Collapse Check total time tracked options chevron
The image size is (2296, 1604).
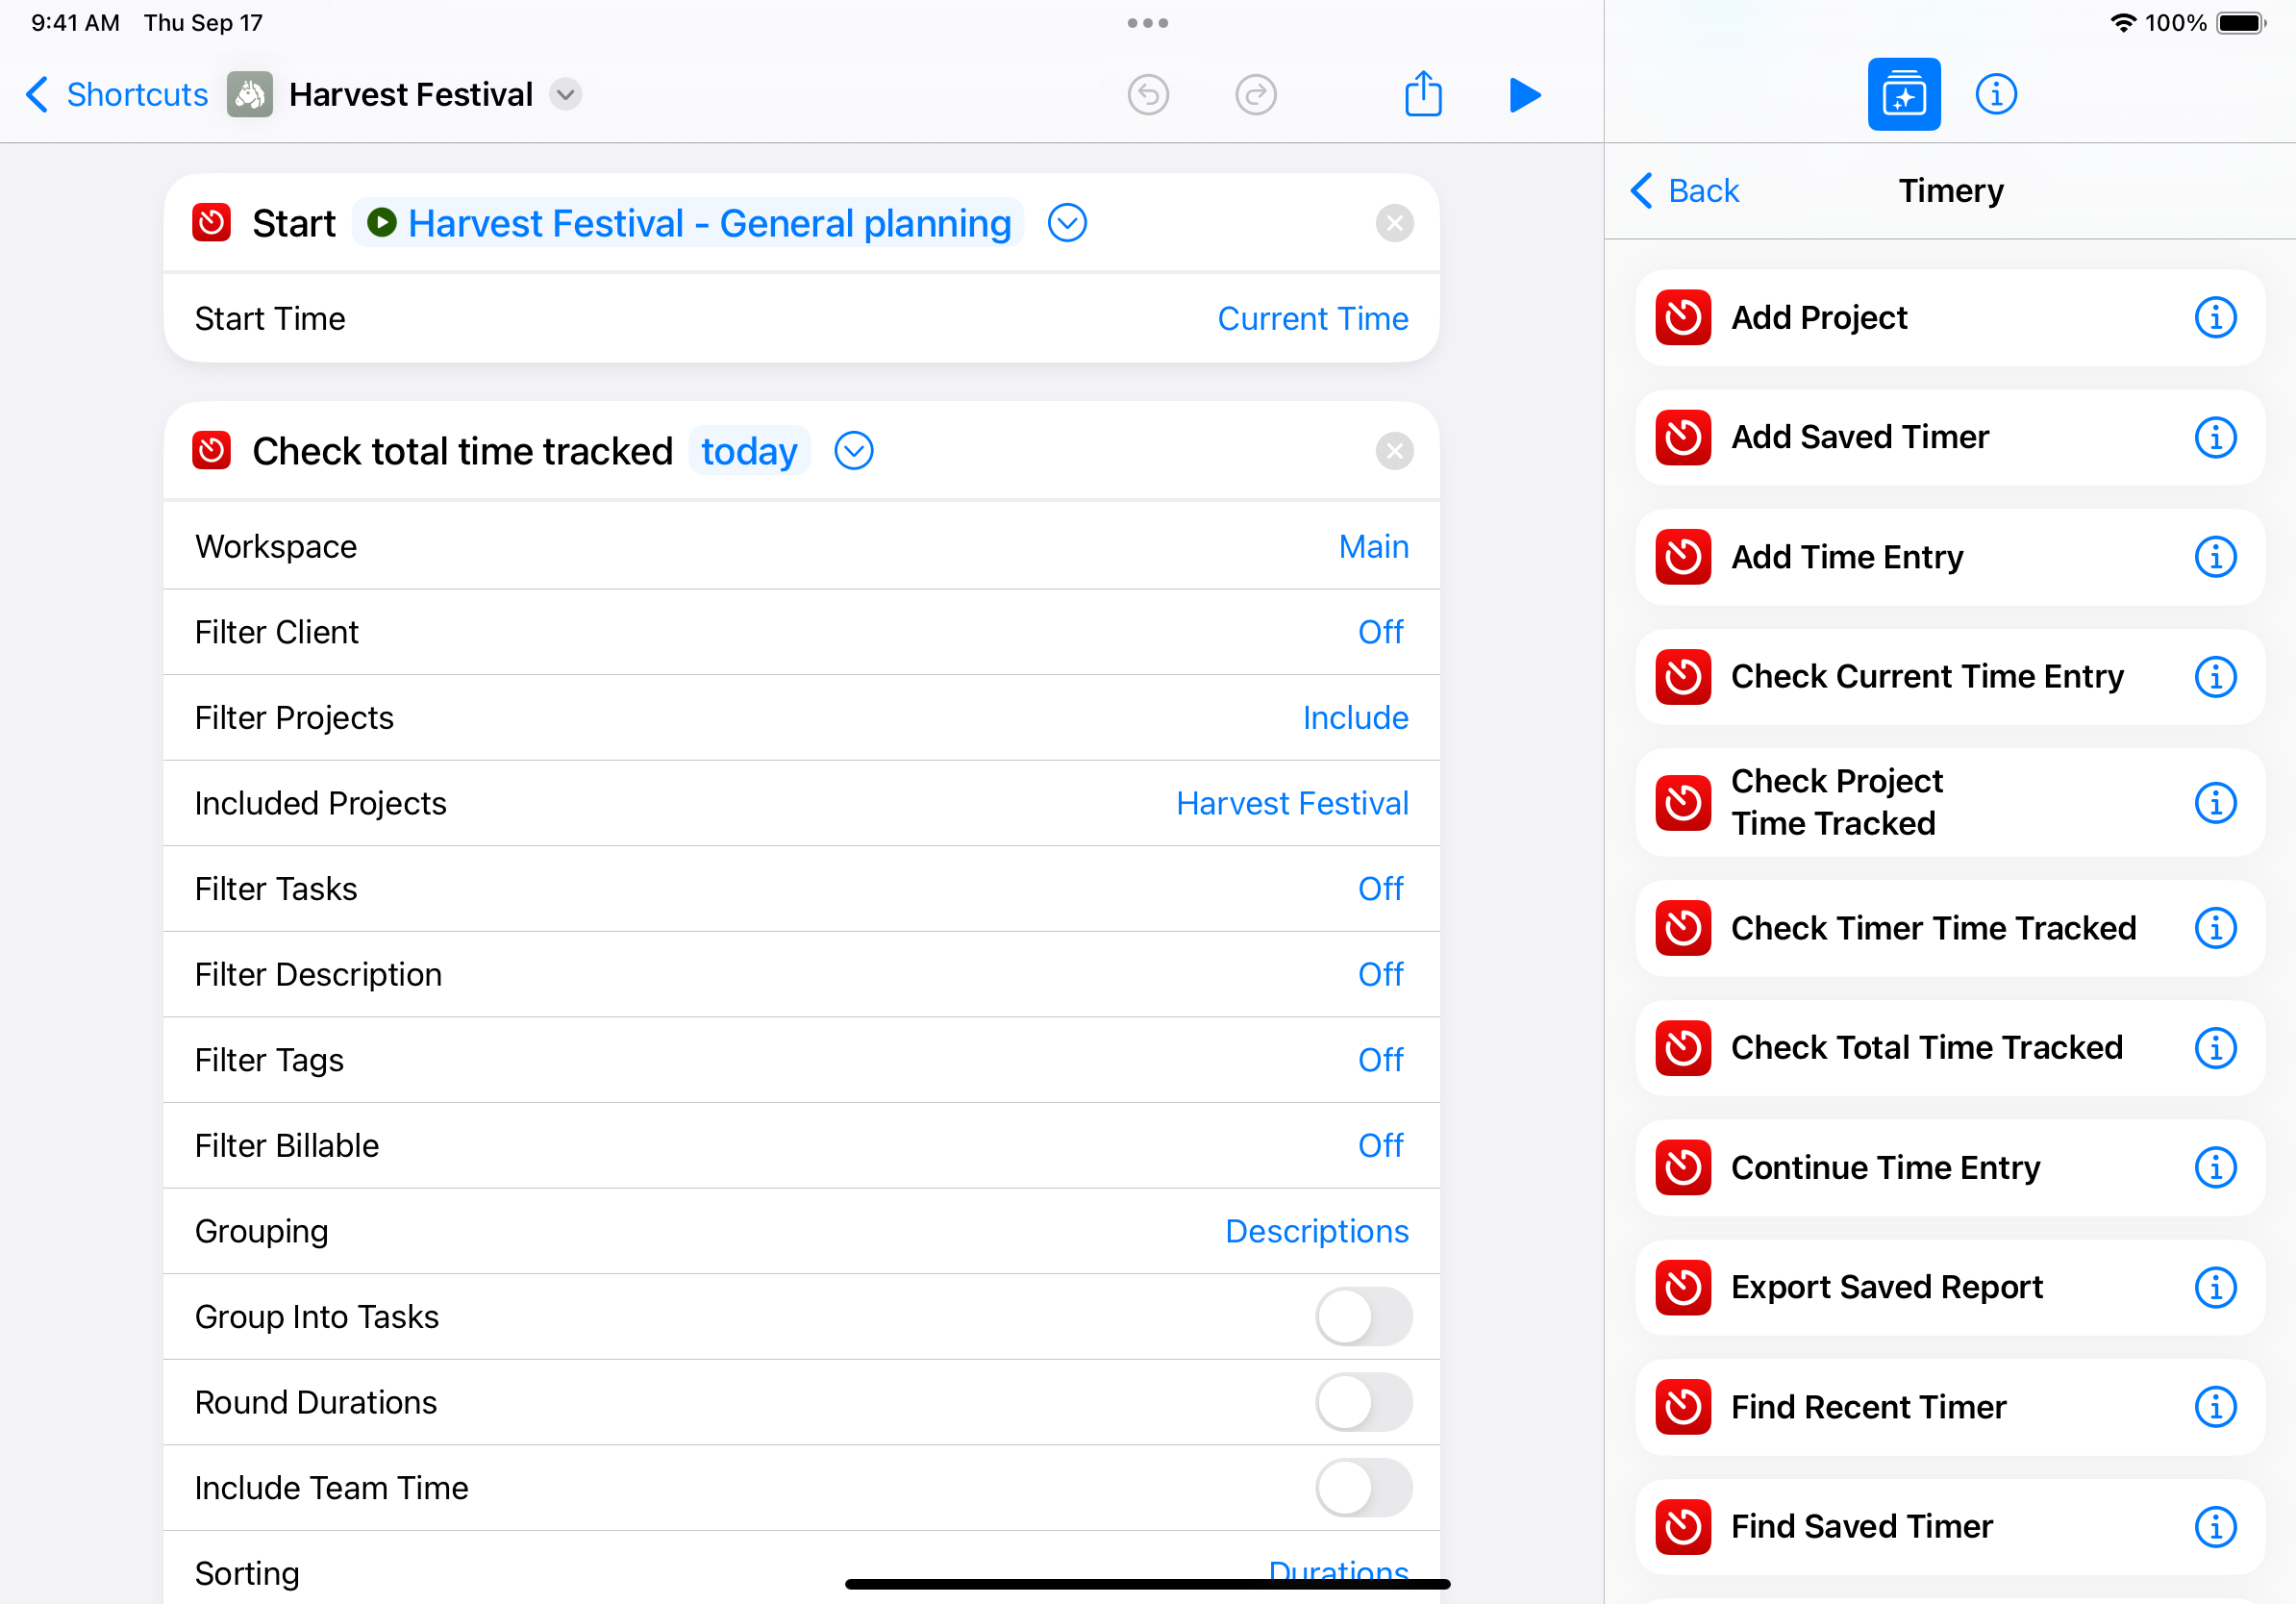click(x=854, y=451)
